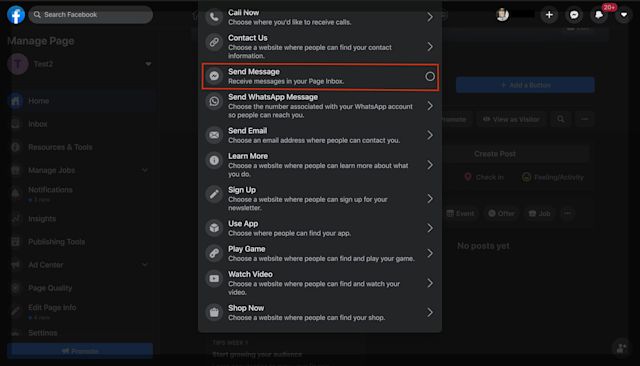This screenshot has width=640, height=366.
Task: Expand the Manage Jobs chevron
Action: 145,170
